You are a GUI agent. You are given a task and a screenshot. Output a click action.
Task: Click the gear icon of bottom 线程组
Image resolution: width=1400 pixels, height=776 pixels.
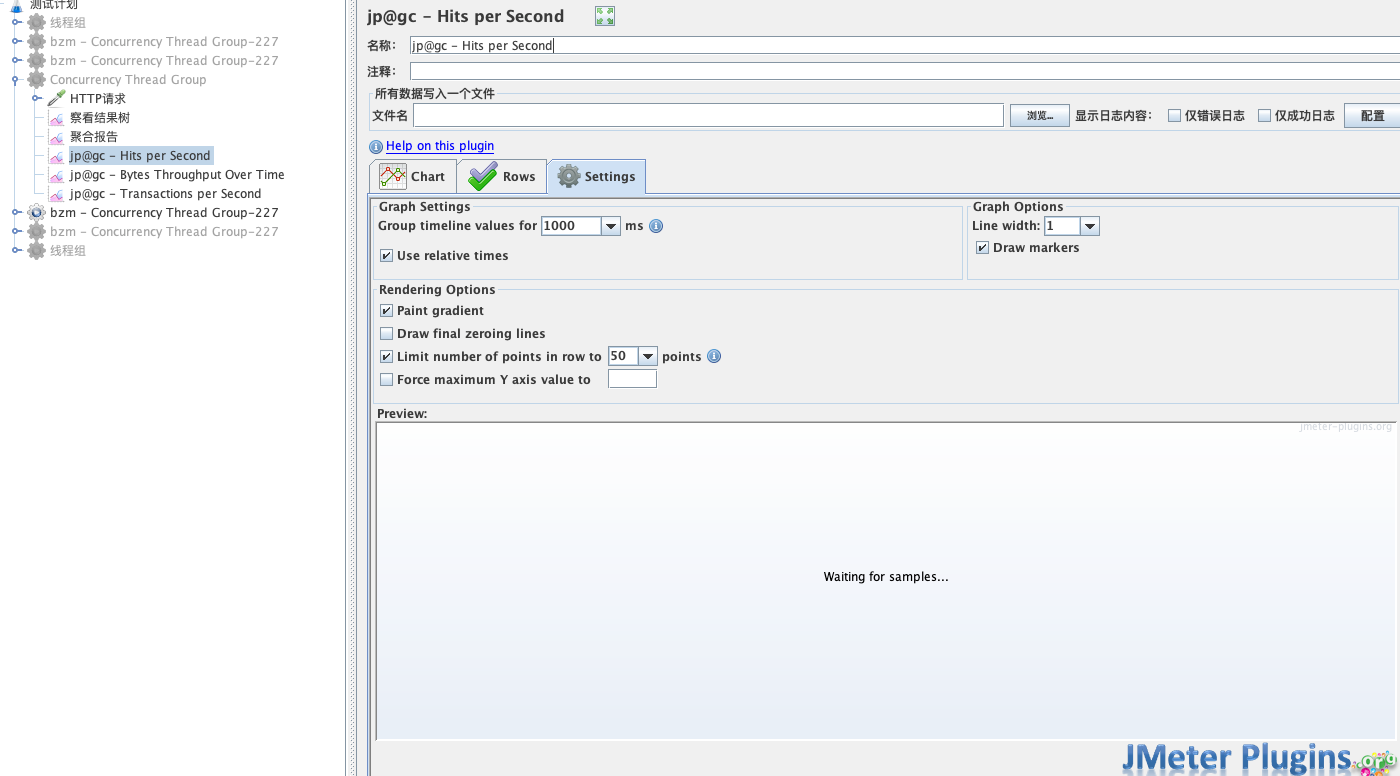point(37,250)
